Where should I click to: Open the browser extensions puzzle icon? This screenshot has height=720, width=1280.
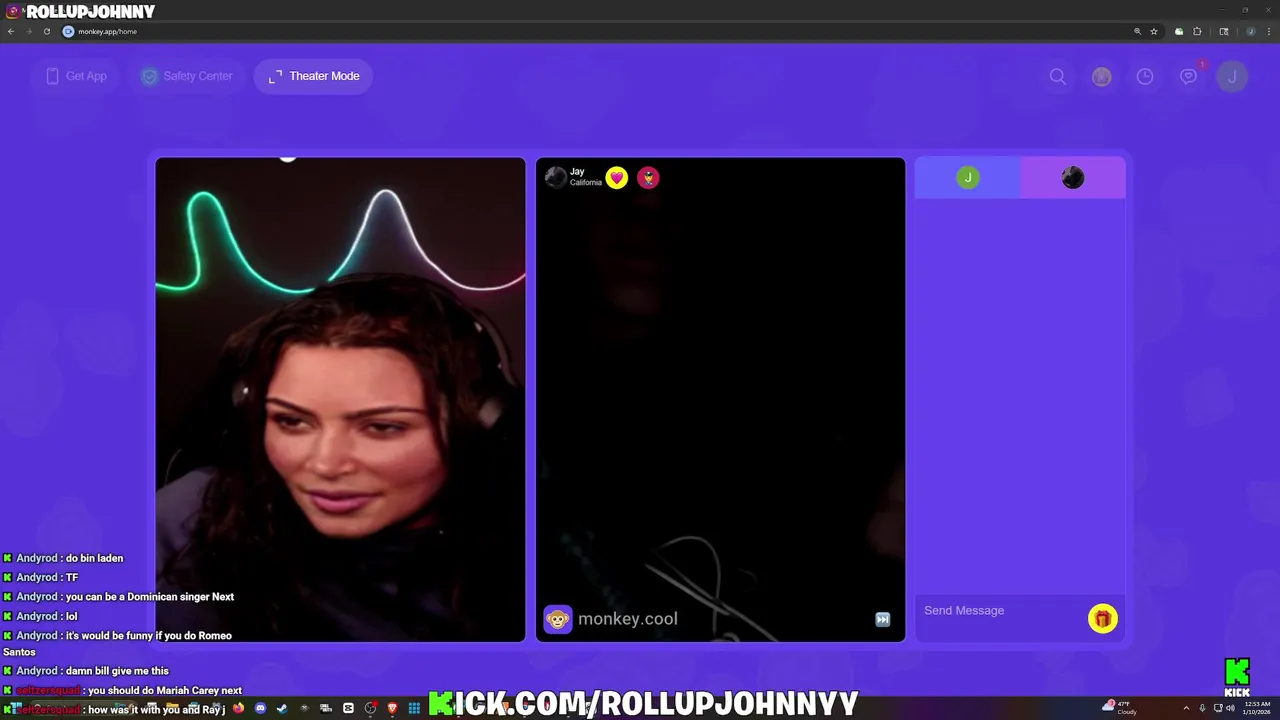coord(1197,31)
